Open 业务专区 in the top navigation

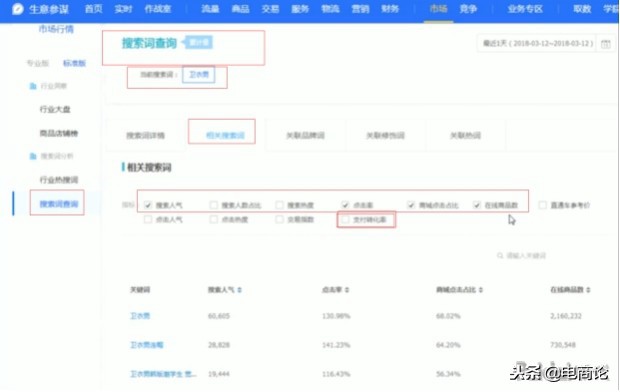pos(525,9)
